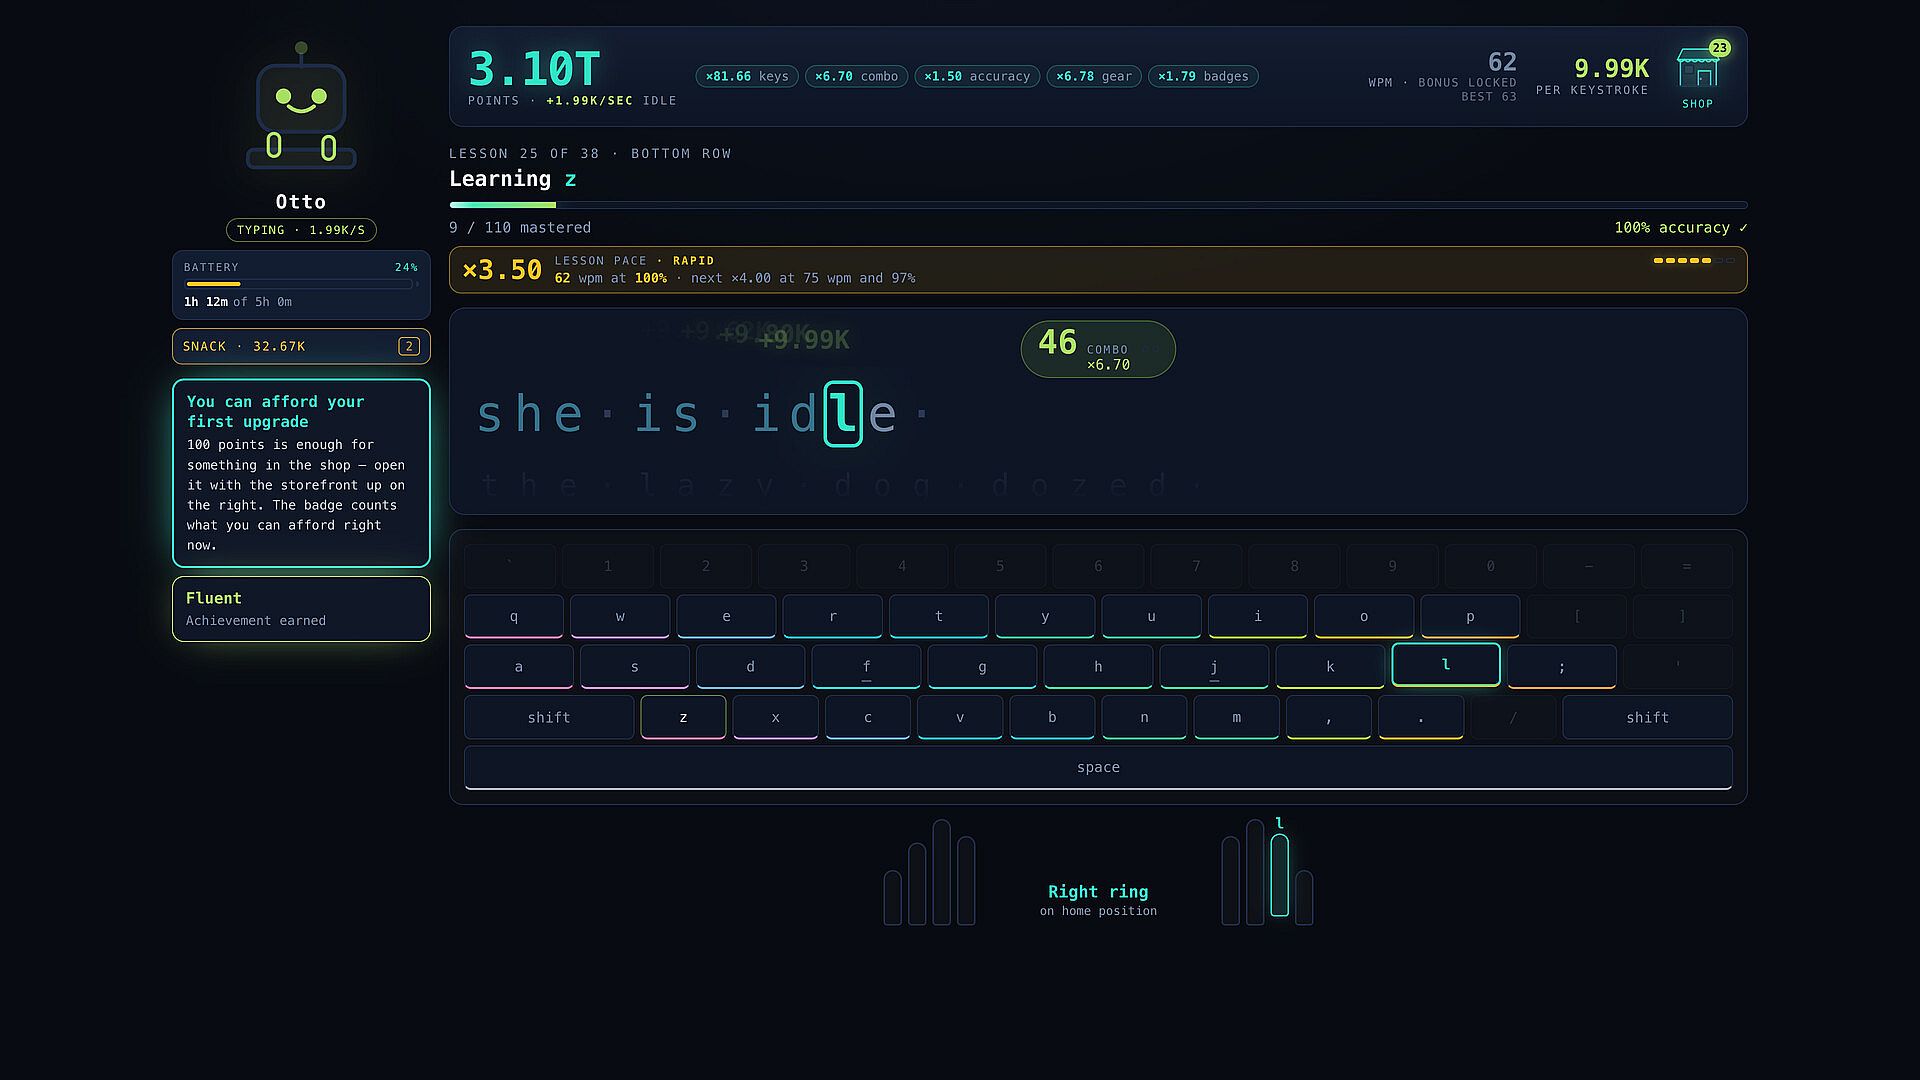Screen dimensions: 1920x1080
Task: Click the space bar key
Action: coord(1098,767)
